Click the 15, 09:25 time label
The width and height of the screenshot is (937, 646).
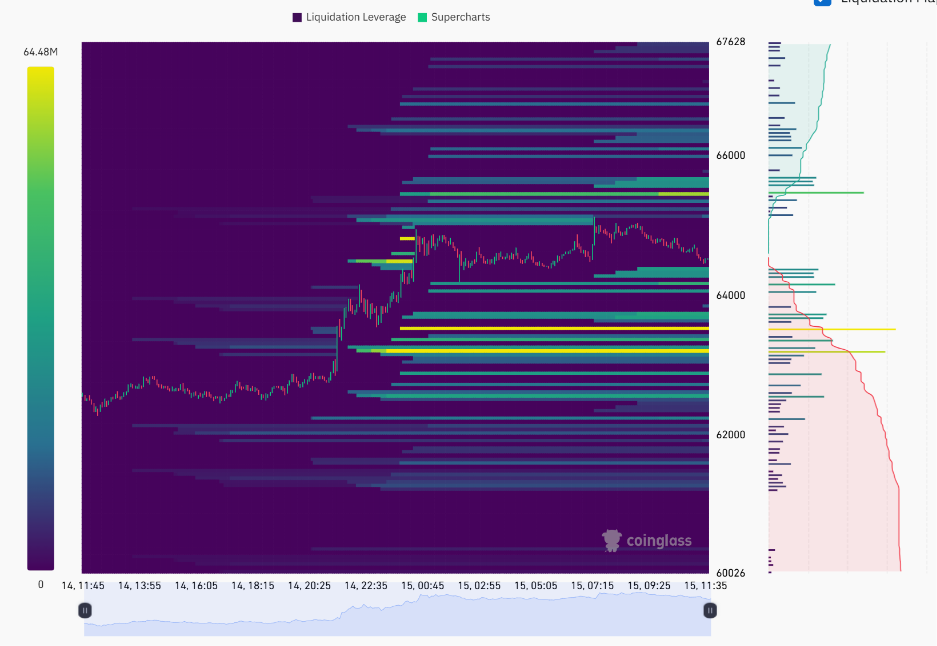click(649, 586)
